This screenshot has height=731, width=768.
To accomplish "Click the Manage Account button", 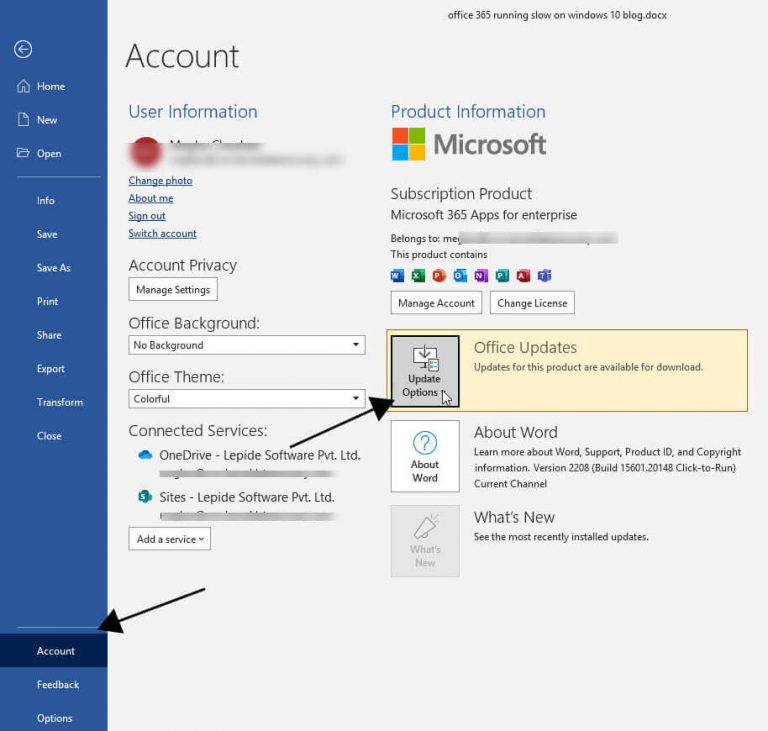I will coord(436,303).
